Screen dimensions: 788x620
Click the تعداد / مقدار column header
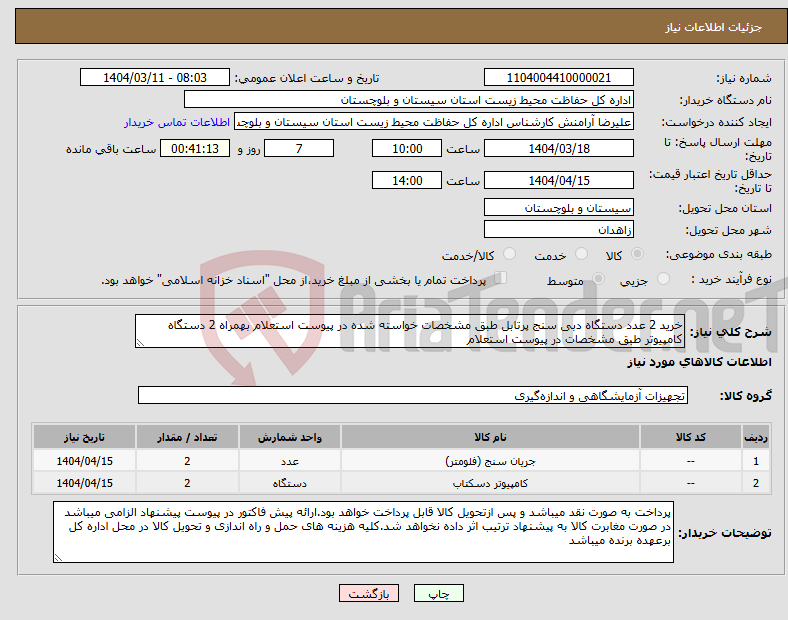pyautogui.click(x=187, y=437)
